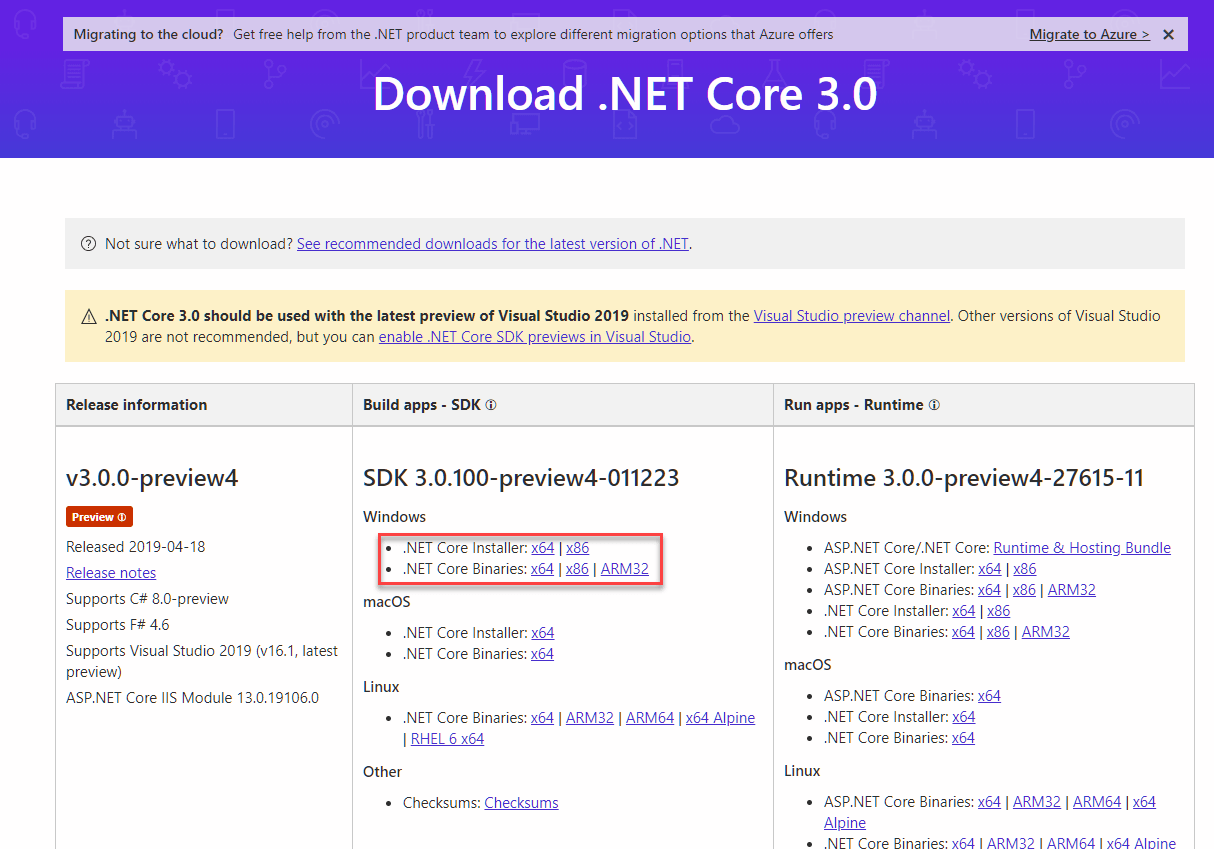Select the Supports C# 8.0-preview text

147,599
